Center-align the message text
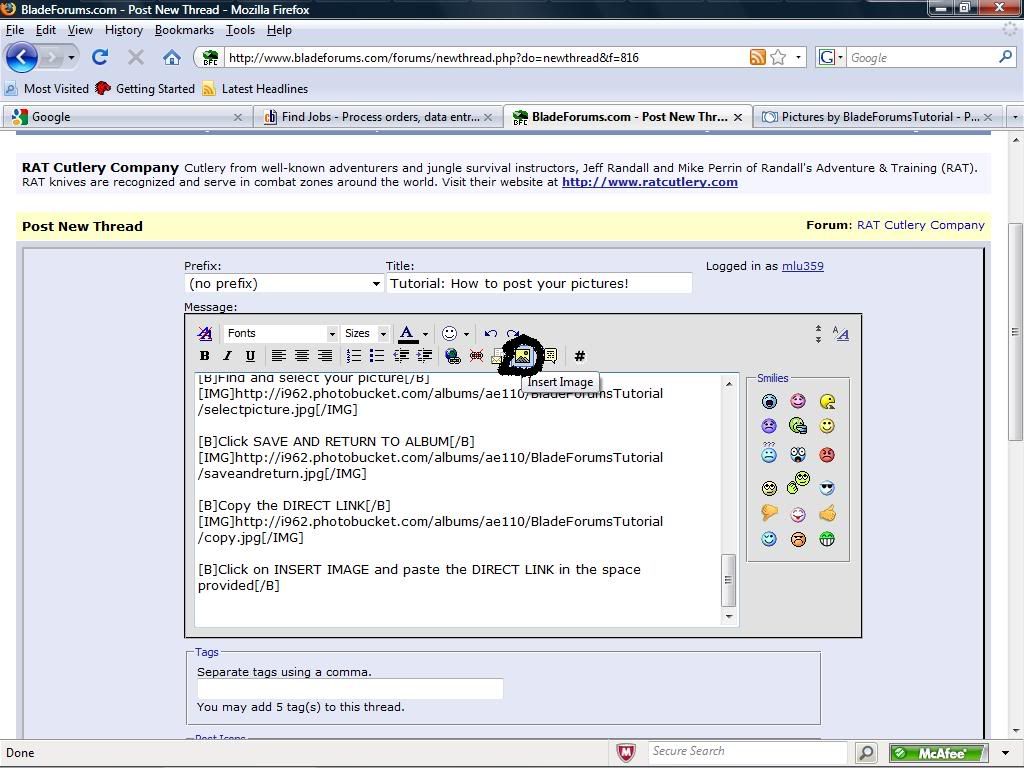This screenshot has width=1024, height=768. (301, 356)
